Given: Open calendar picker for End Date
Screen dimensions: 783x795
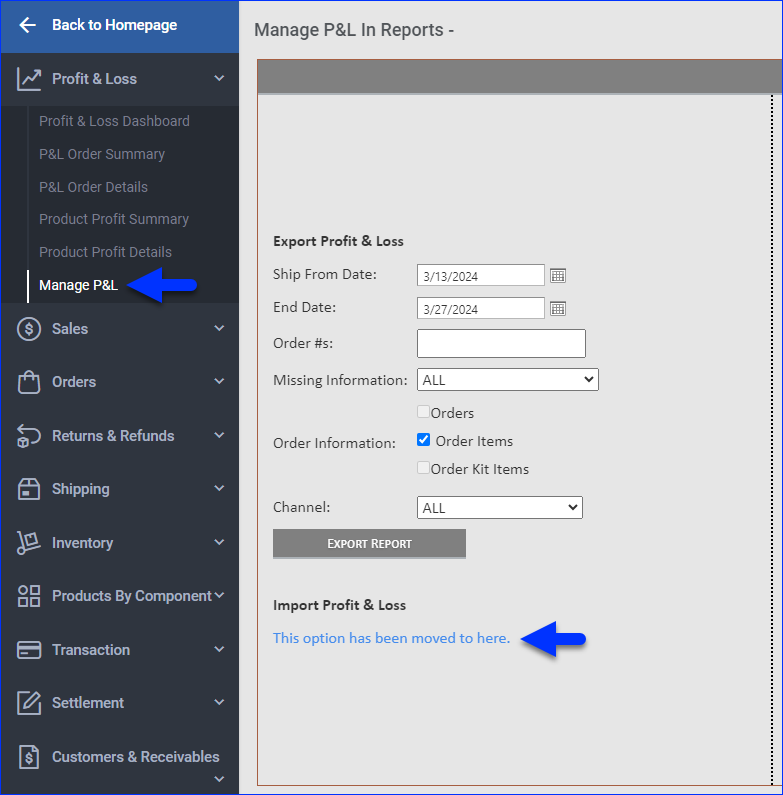Looking at the screenshot, I should [558, 308].
